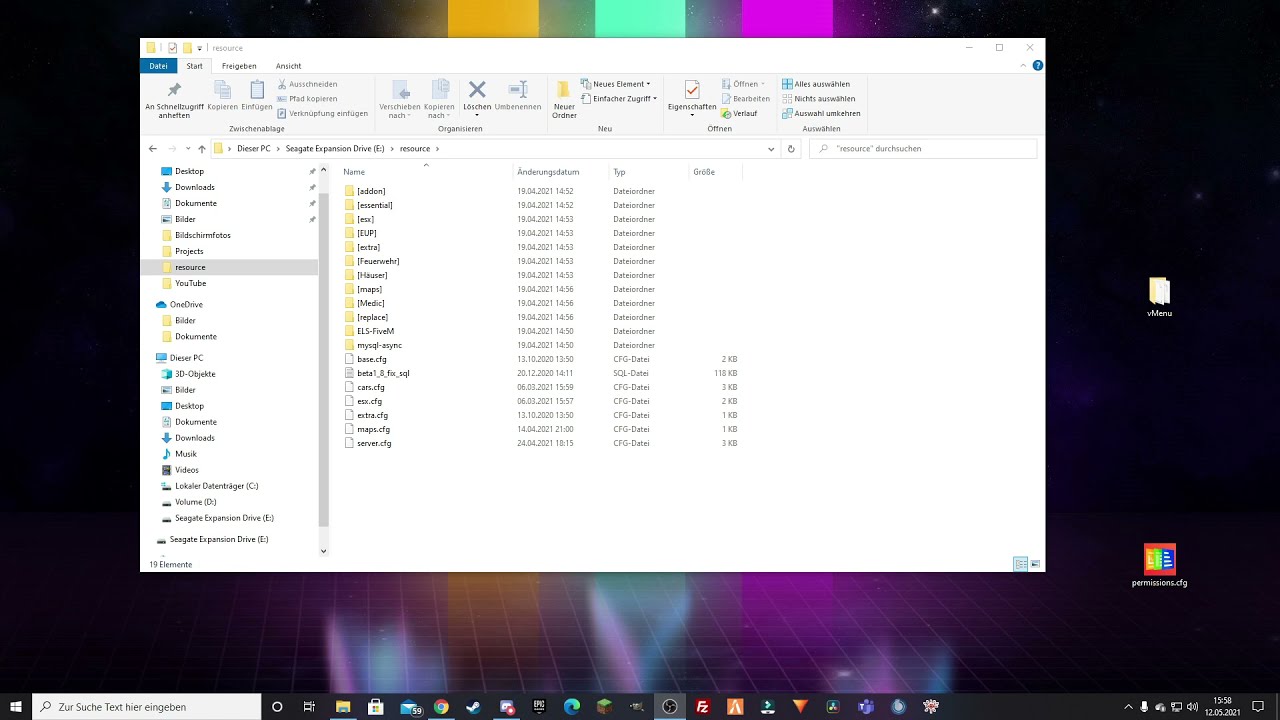Viewport: 1280px width, 720px height.
Task: Open Microsoft Teams from taskbar
Action: click(866, 707)
